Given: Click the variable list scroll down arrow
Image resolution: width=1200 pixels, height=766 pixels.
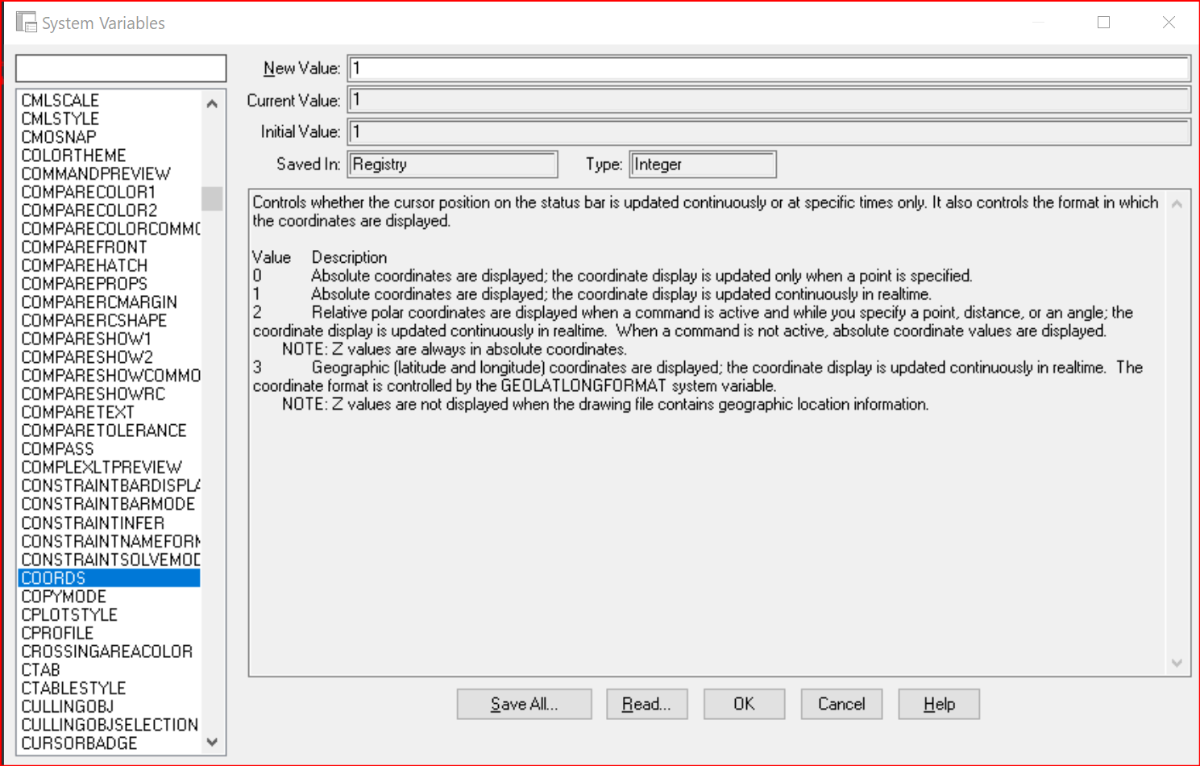Looking at the screenshot, I should click(x=211, y=742).
